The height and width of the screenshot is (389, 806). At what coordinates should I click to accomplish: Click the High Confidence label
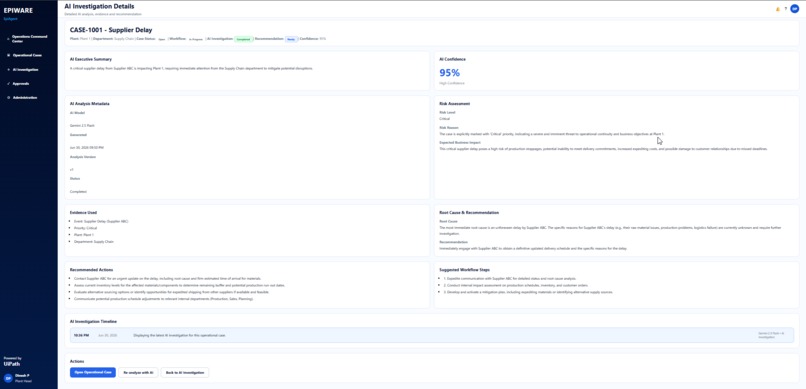452,83
